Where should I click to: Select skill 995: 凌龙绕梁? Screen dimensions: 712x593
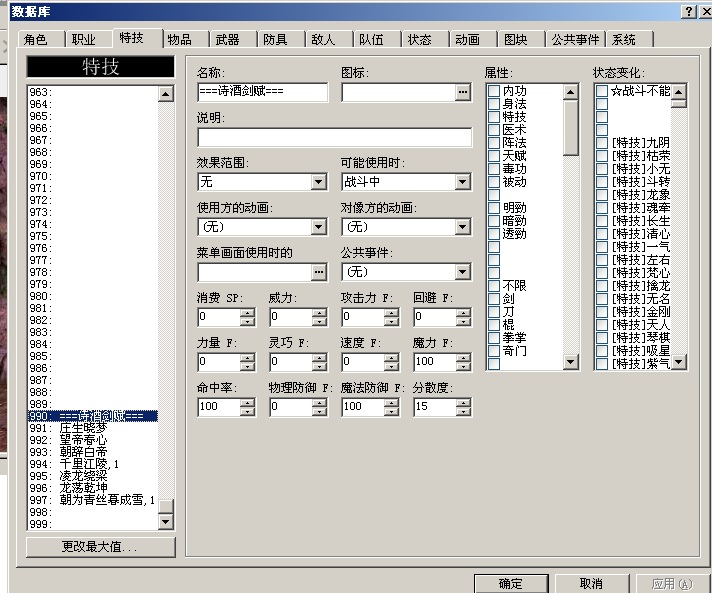coord(93,476)
